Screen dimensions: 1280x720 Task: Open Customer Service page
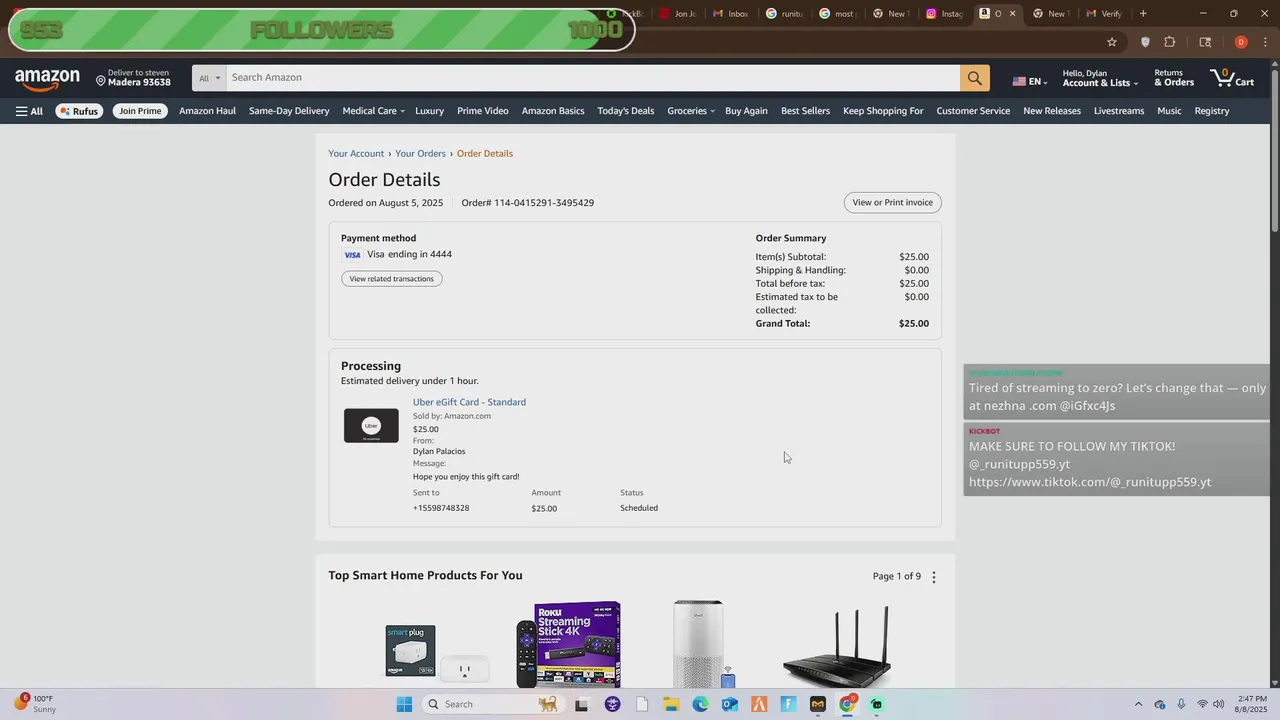973,111
